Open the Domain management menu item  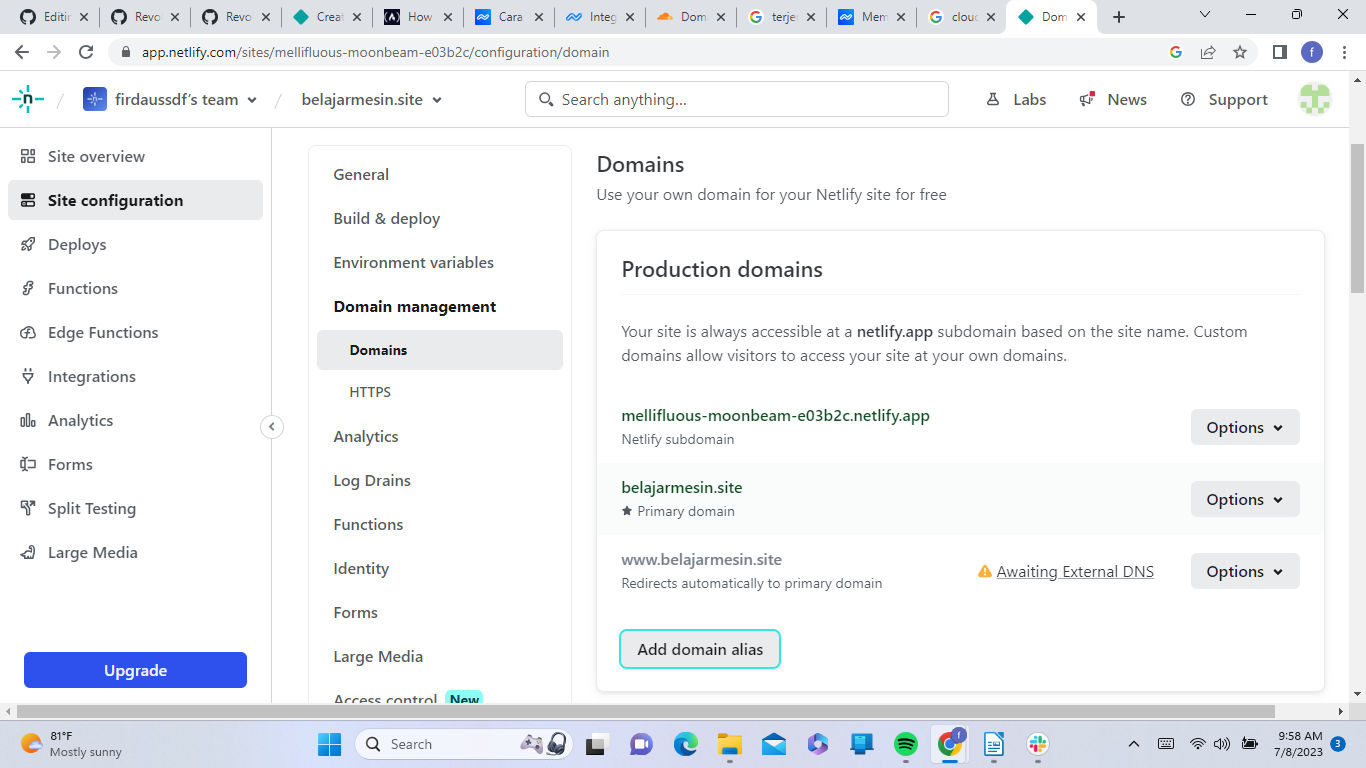pos(414,306)
